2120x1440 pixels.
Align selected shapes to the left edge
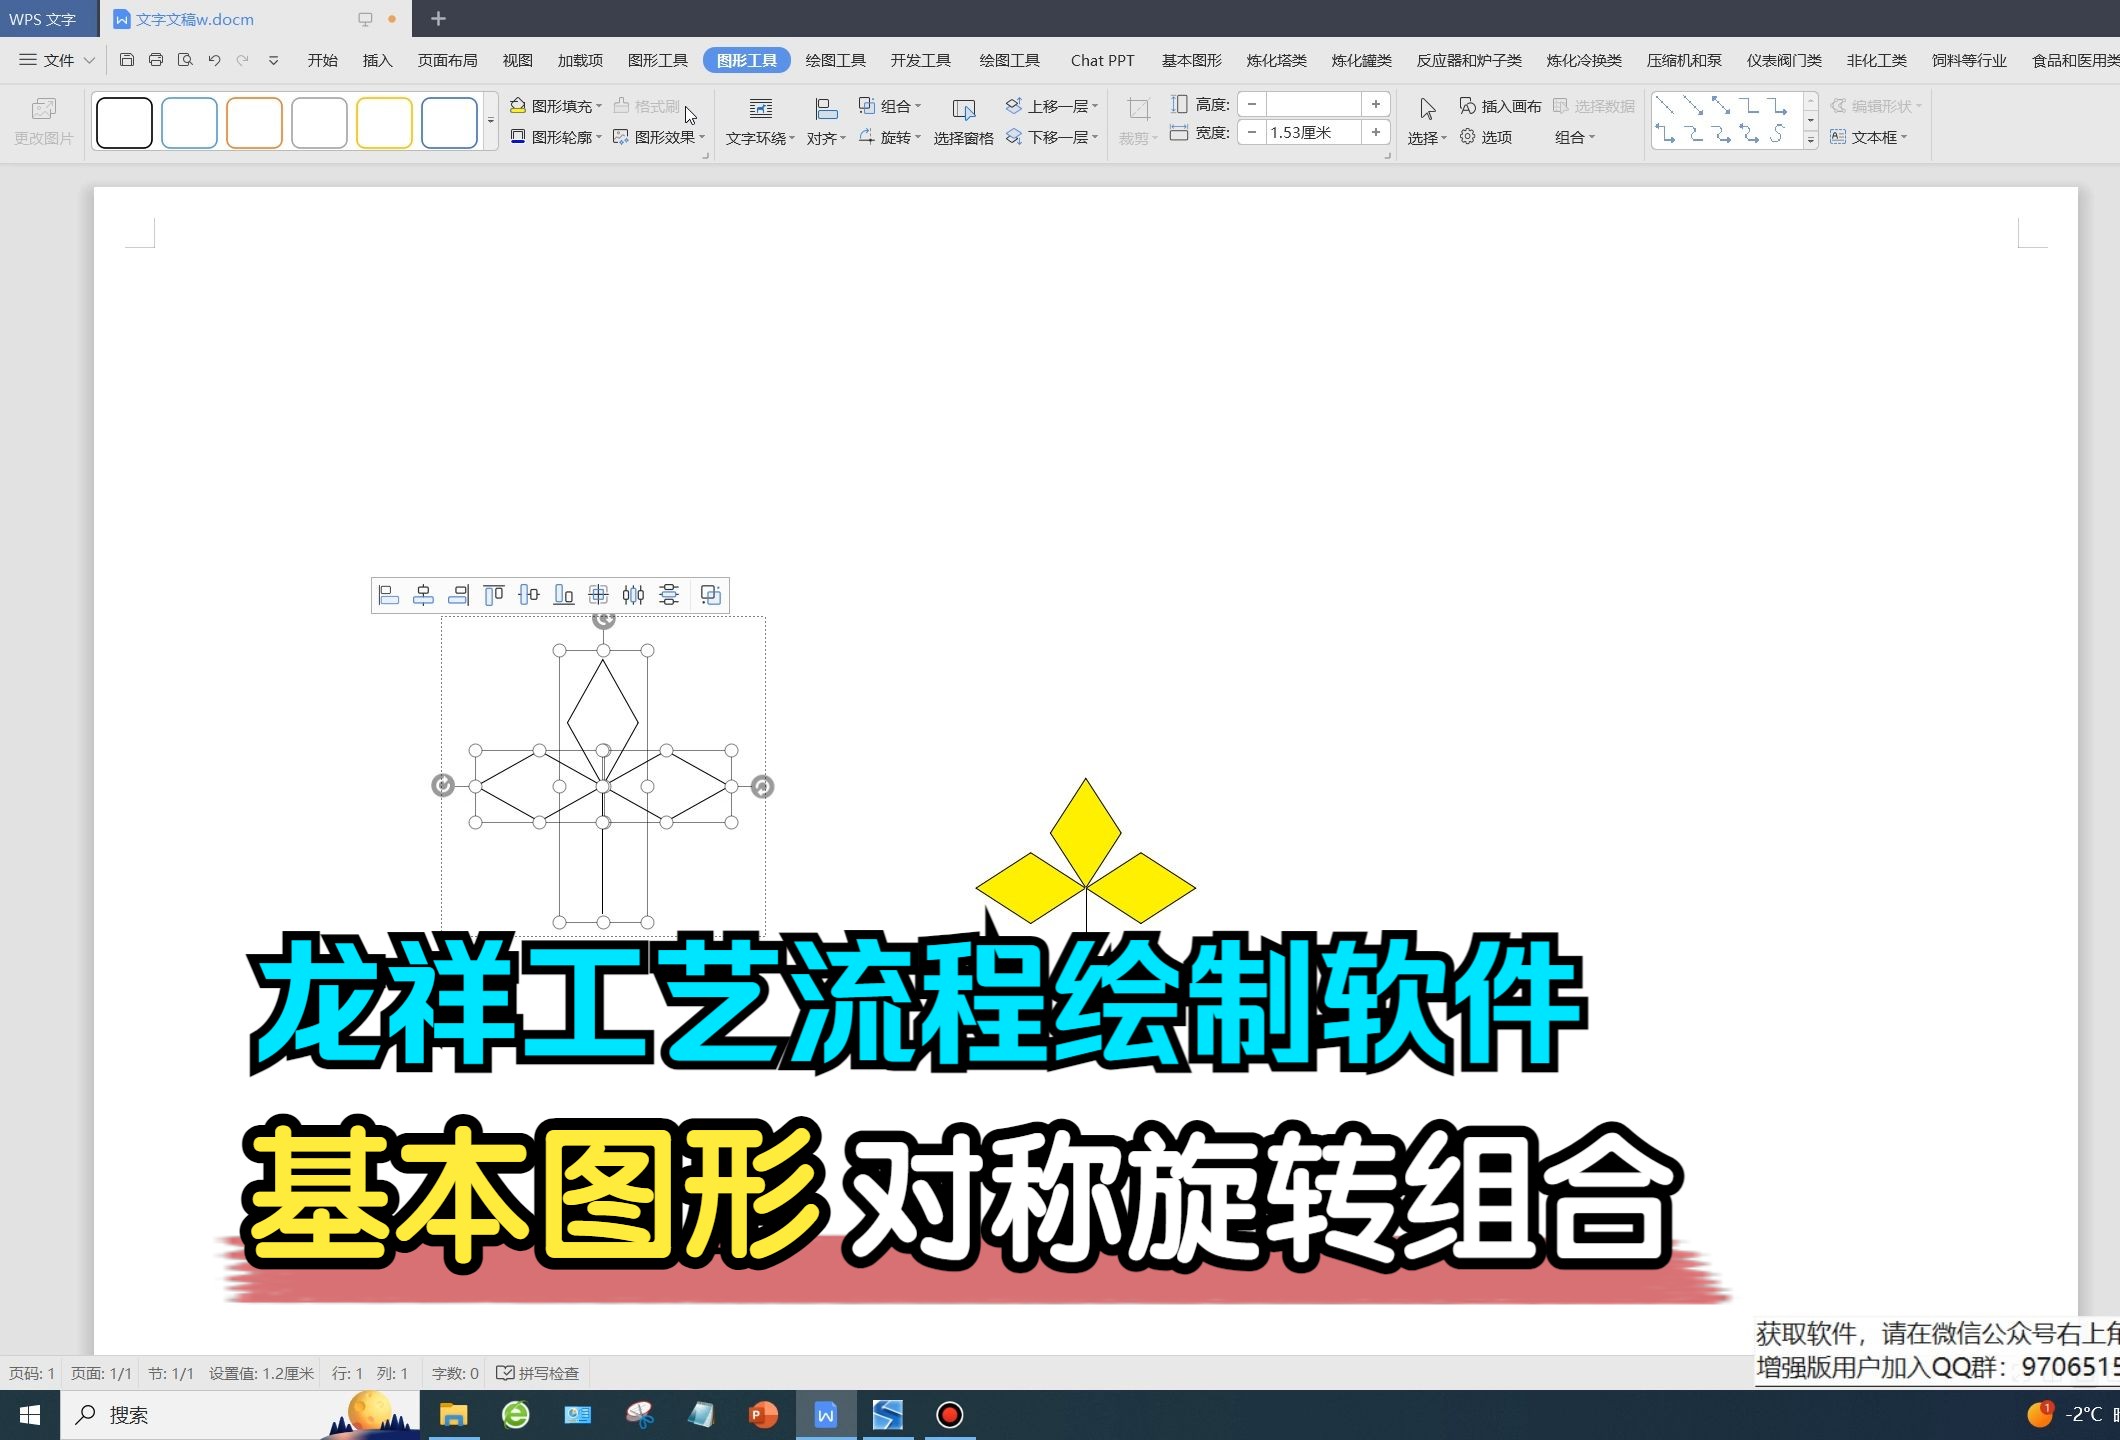coord(389,595)
